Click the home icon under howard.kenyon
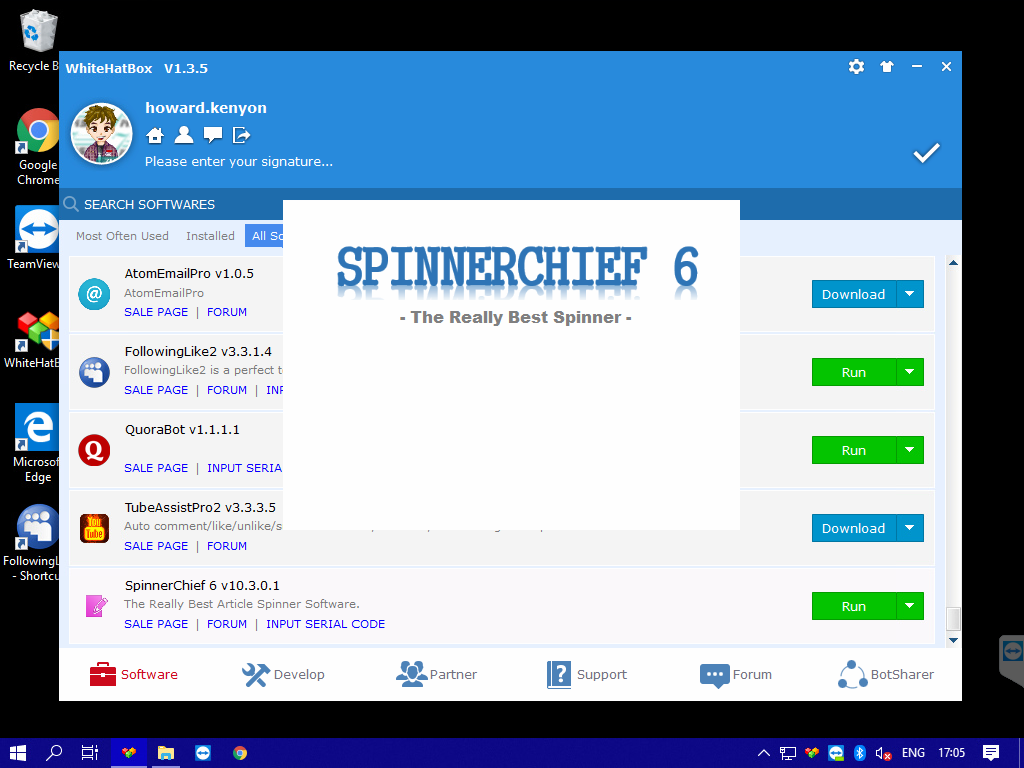Image resolution: width=1024 pixels, height=768 pixels. pos(155,135)
